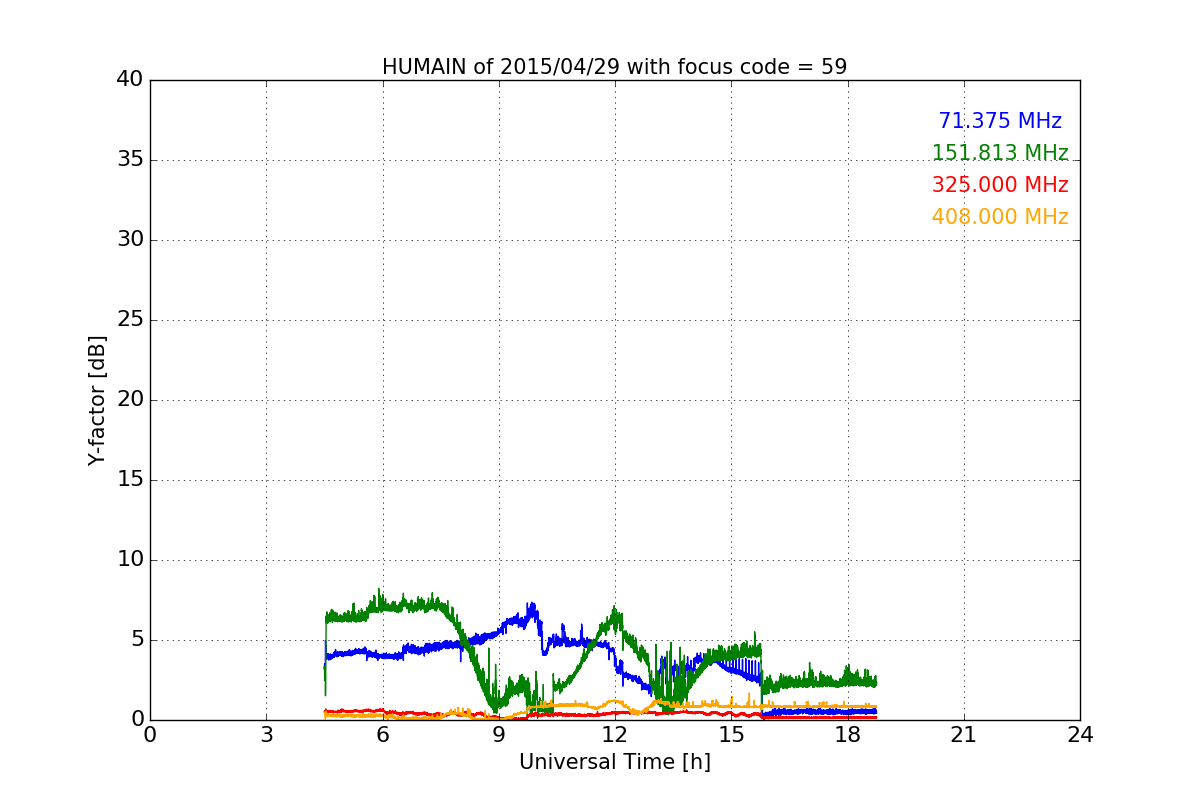
Task: Click x-axis tick label '6'
Action: click(x=383, y=735)
